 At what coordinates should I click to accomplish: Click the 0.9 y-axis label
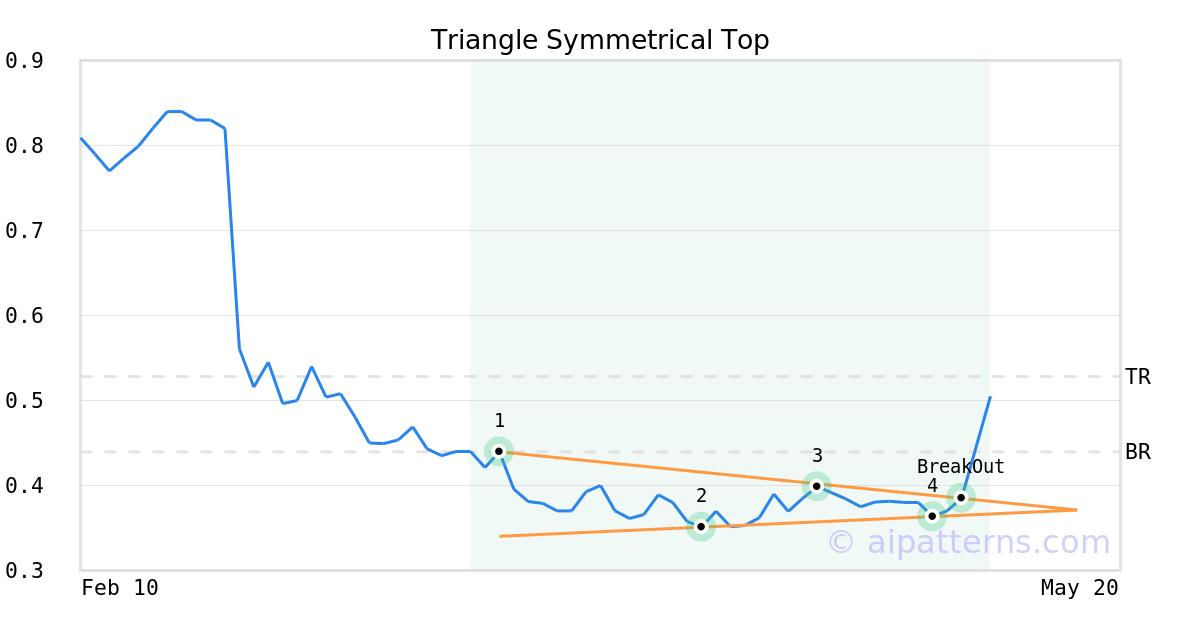click(24, 61)
